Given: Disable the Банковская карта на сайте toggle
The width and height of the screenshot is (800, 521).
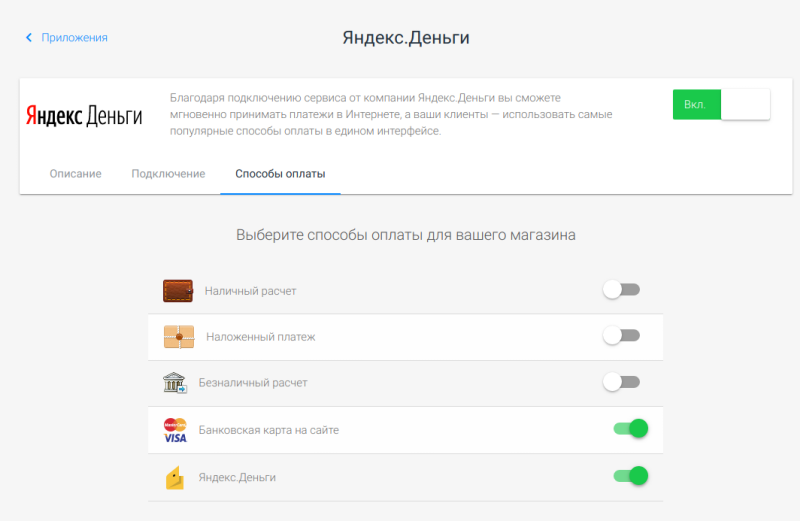Looking at the screenshot, I should (631, 428).
